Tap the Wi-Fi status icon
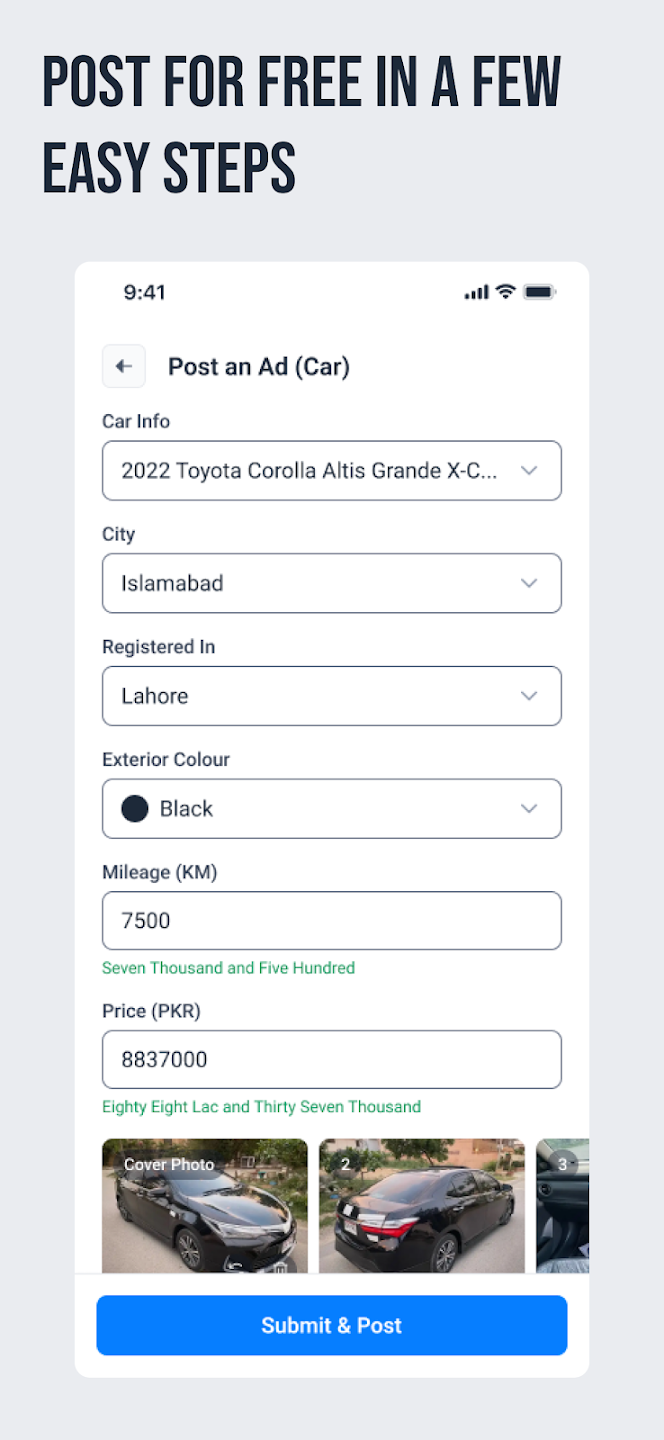The height and width of the screenshot is (1440, 664). [x=506, y=292]
